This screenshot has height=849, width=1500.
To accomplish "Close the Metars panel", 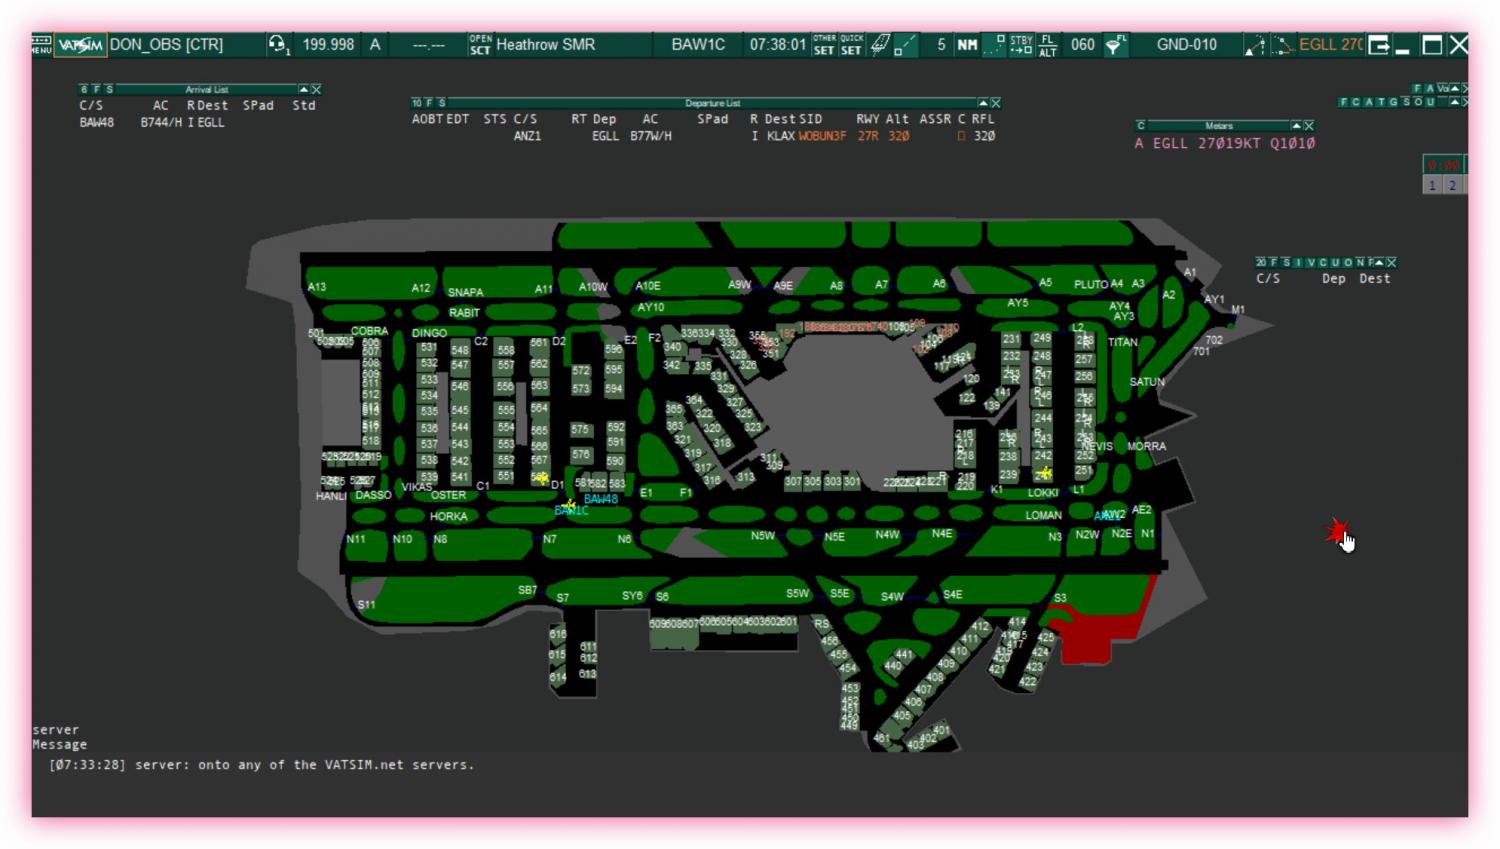I will (1309, 126).
